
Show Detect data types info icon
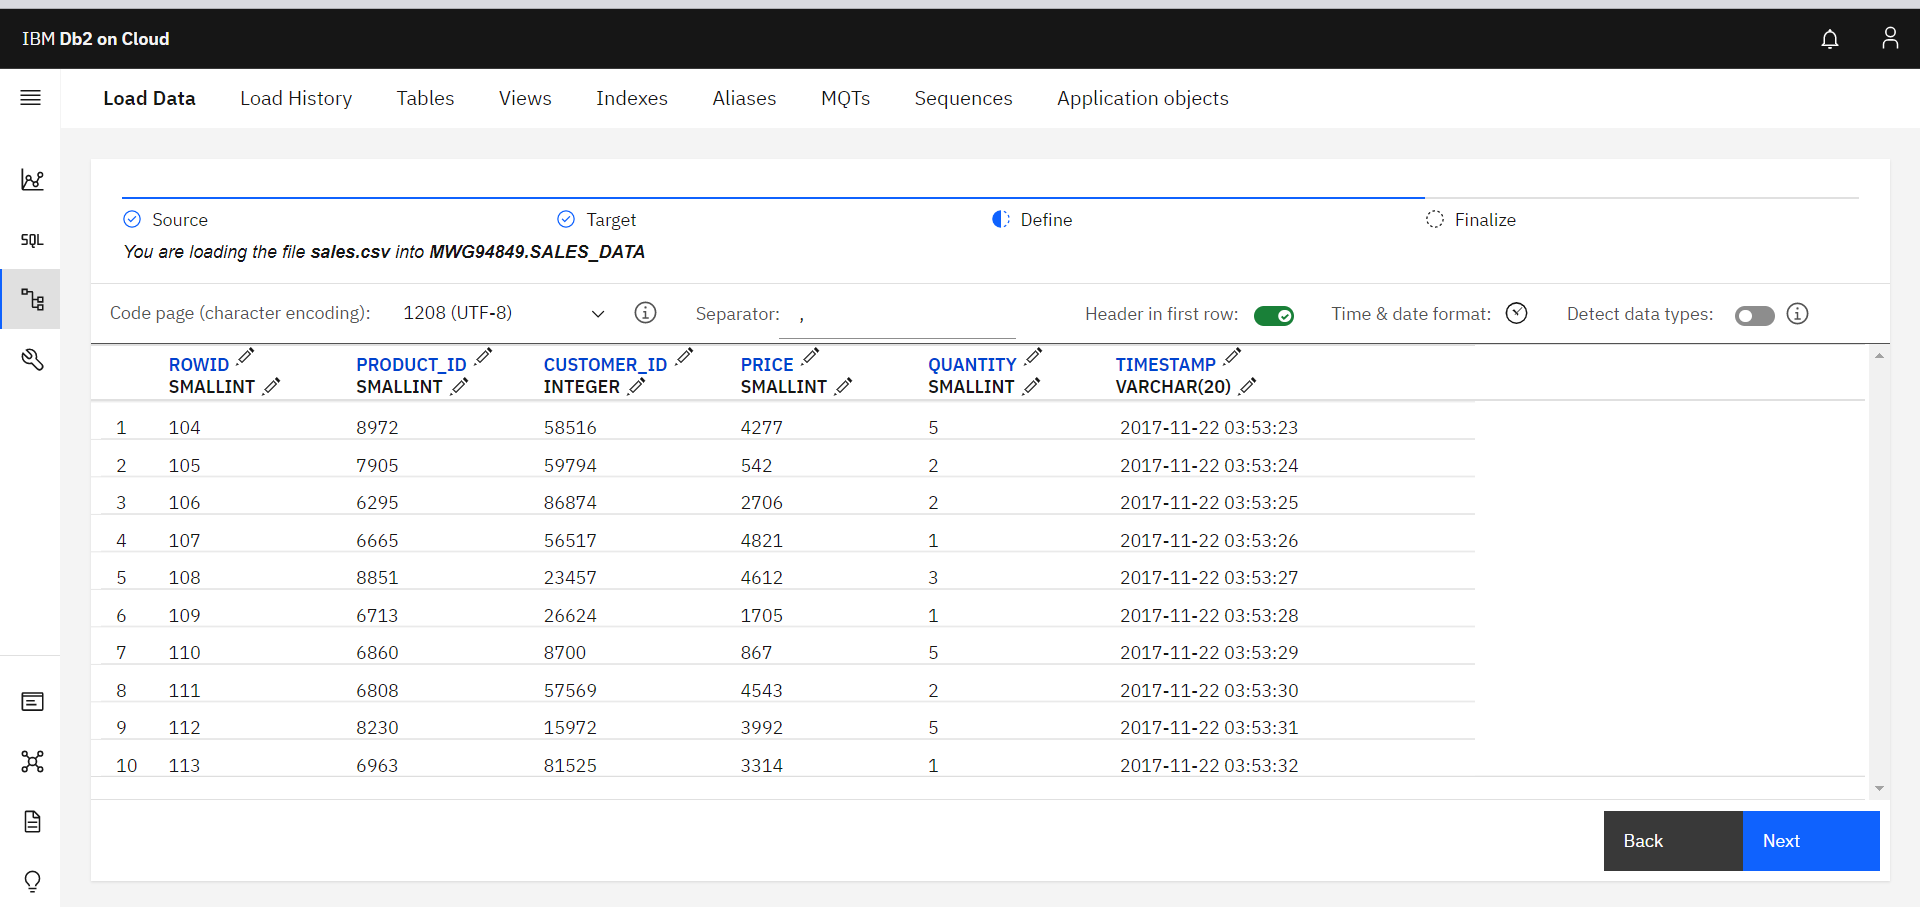pyautogui.click(x=1798, y=314)
